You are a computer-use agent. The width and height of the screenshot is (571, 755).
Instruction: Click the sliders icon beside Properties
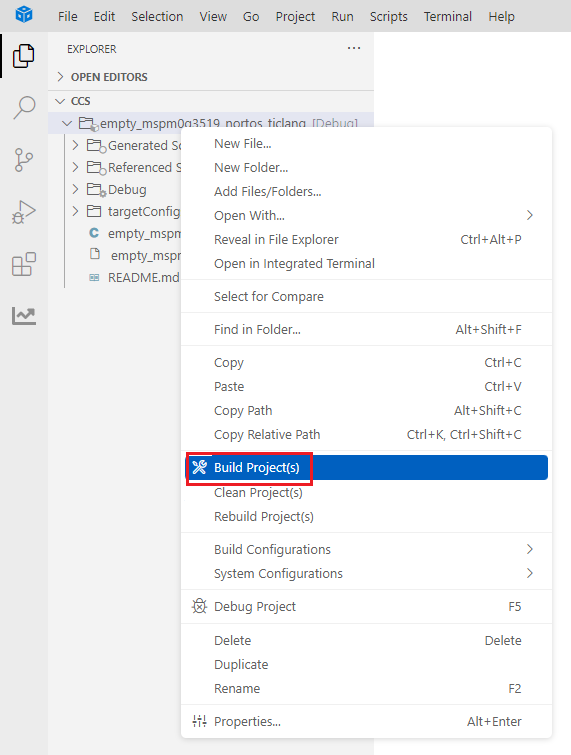(x=199, y=721)
